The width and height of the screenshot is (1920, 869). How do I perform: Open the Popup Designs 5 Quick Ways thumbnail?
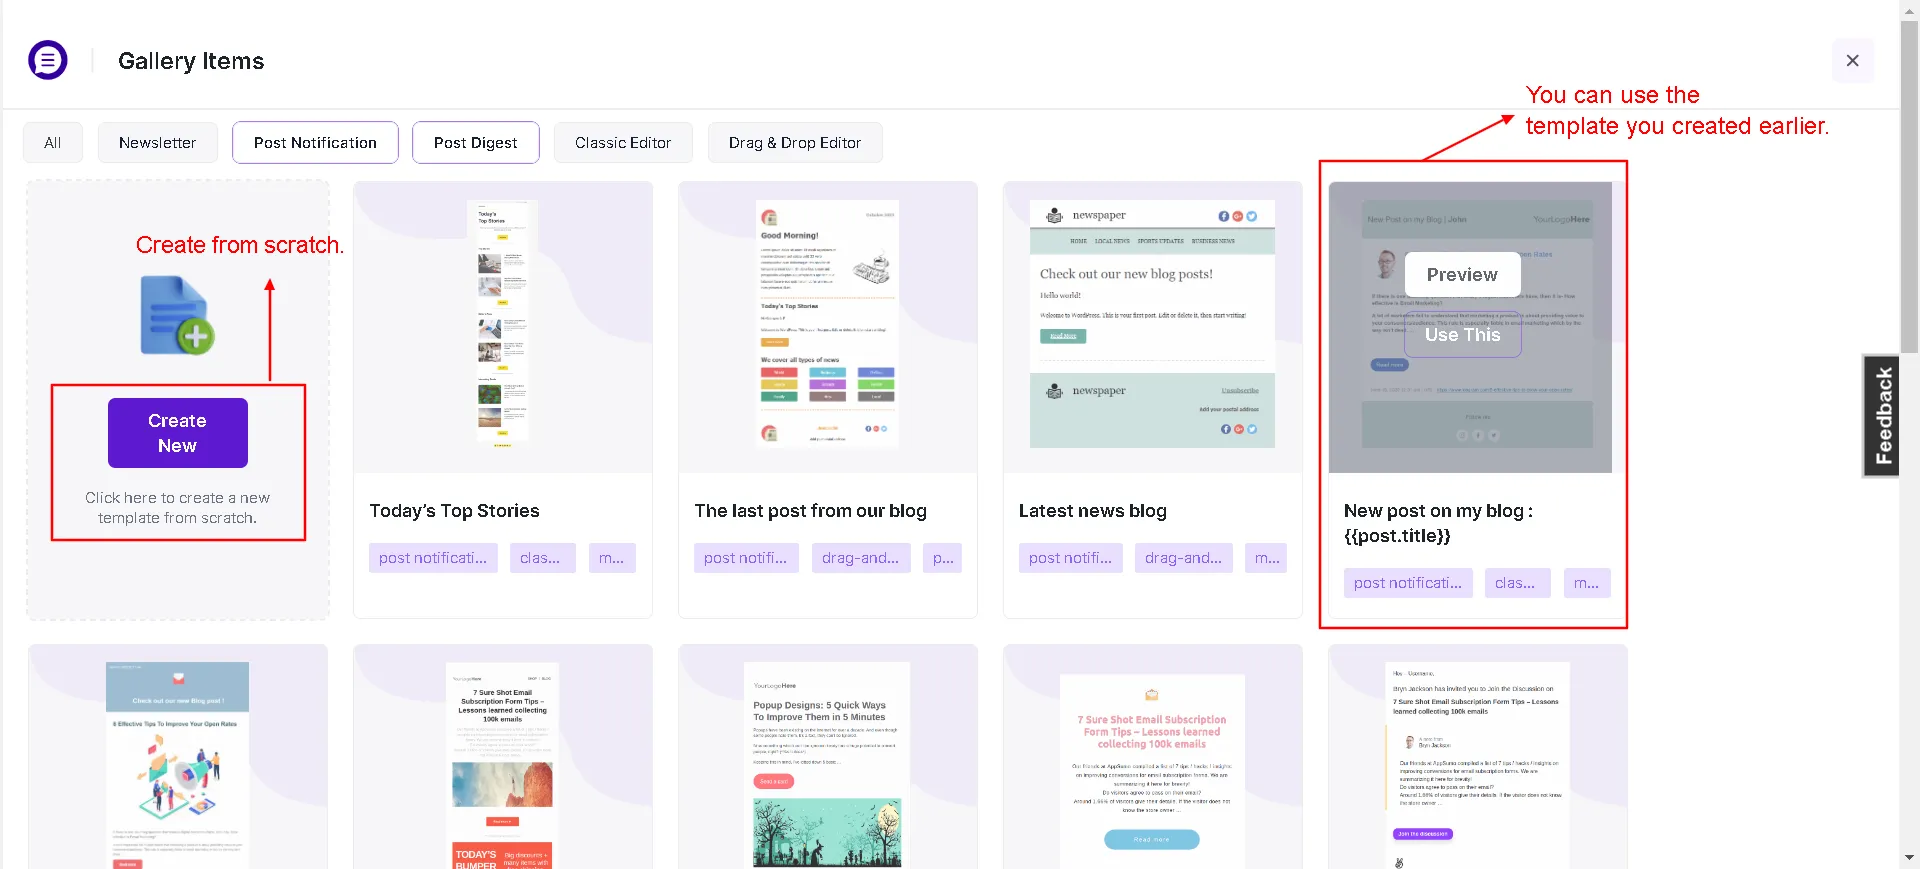828,757
